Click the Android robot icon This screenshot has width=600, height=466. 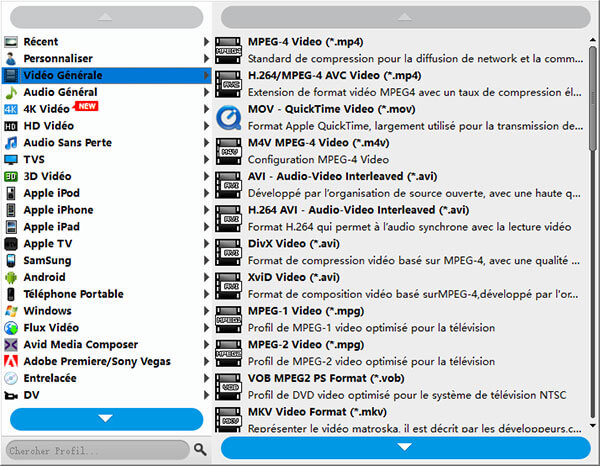coord(11,277)
